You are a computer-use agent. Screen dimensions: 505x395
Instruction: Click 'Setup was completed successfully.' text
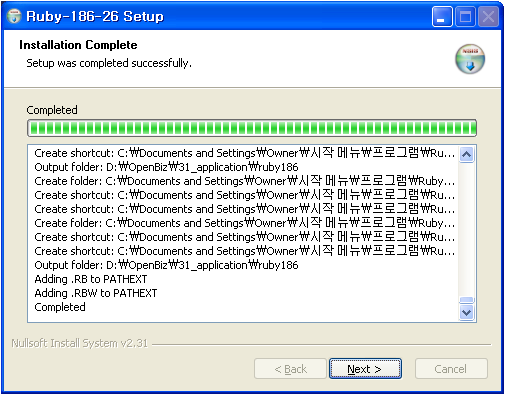(109, 63)
